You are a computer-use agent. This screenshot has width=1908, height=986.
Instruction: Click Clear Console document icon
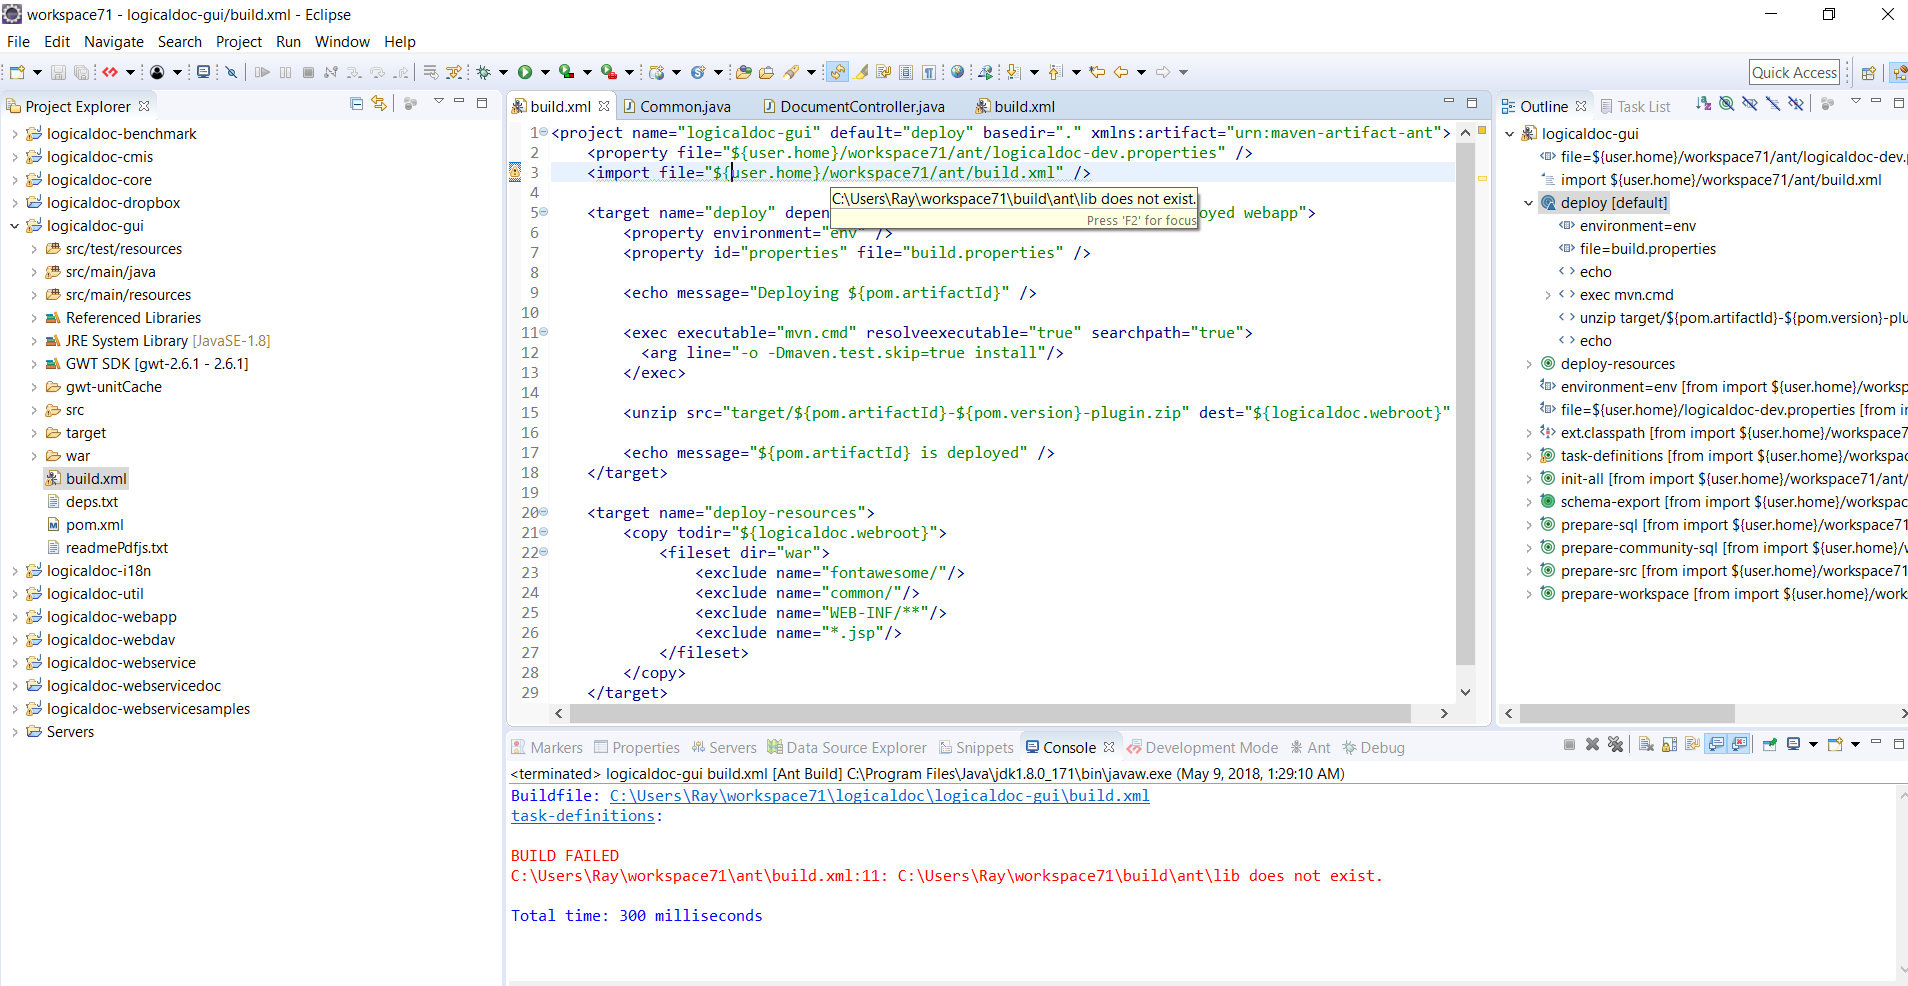1646,744
